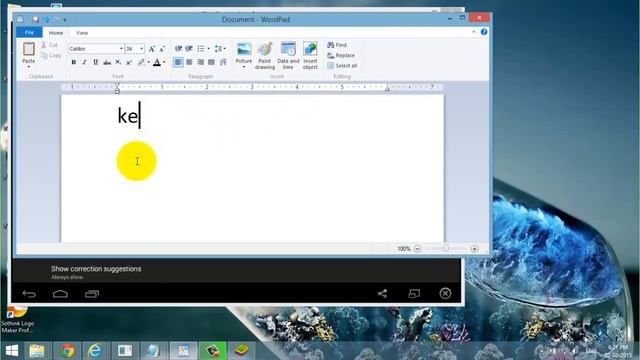Switch to the View ribbon tab
This screenshot has width=640, height=360.
pyautogui.click(x=82, y=33)
